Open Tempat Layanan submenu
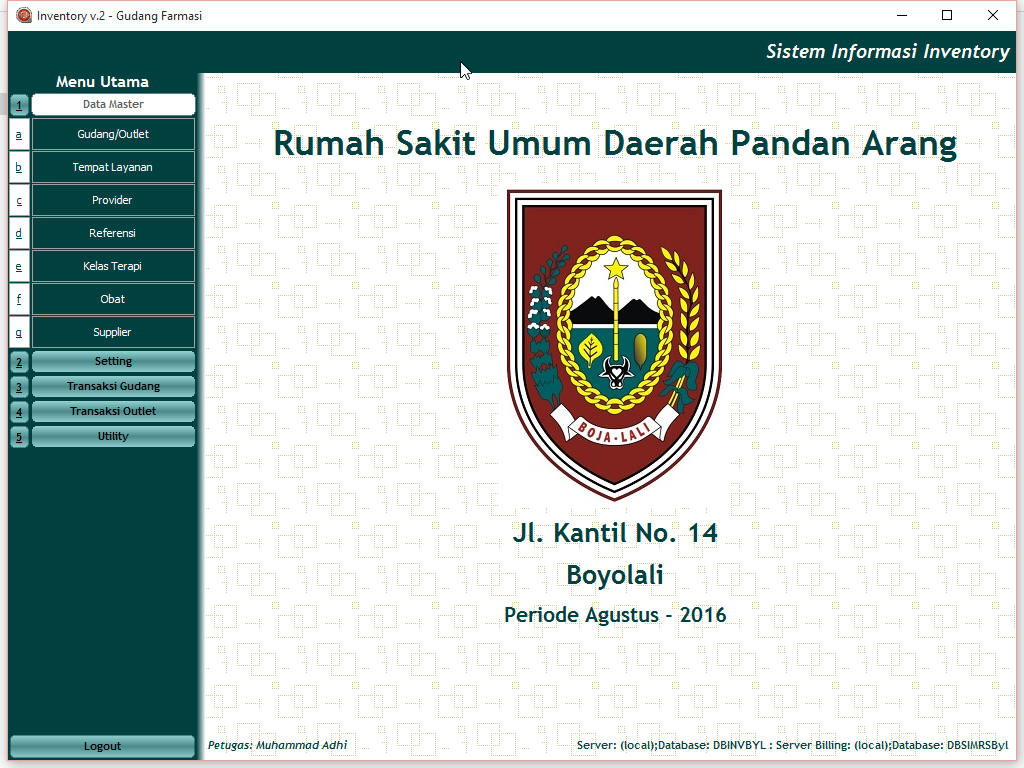 tap(113, 167)
